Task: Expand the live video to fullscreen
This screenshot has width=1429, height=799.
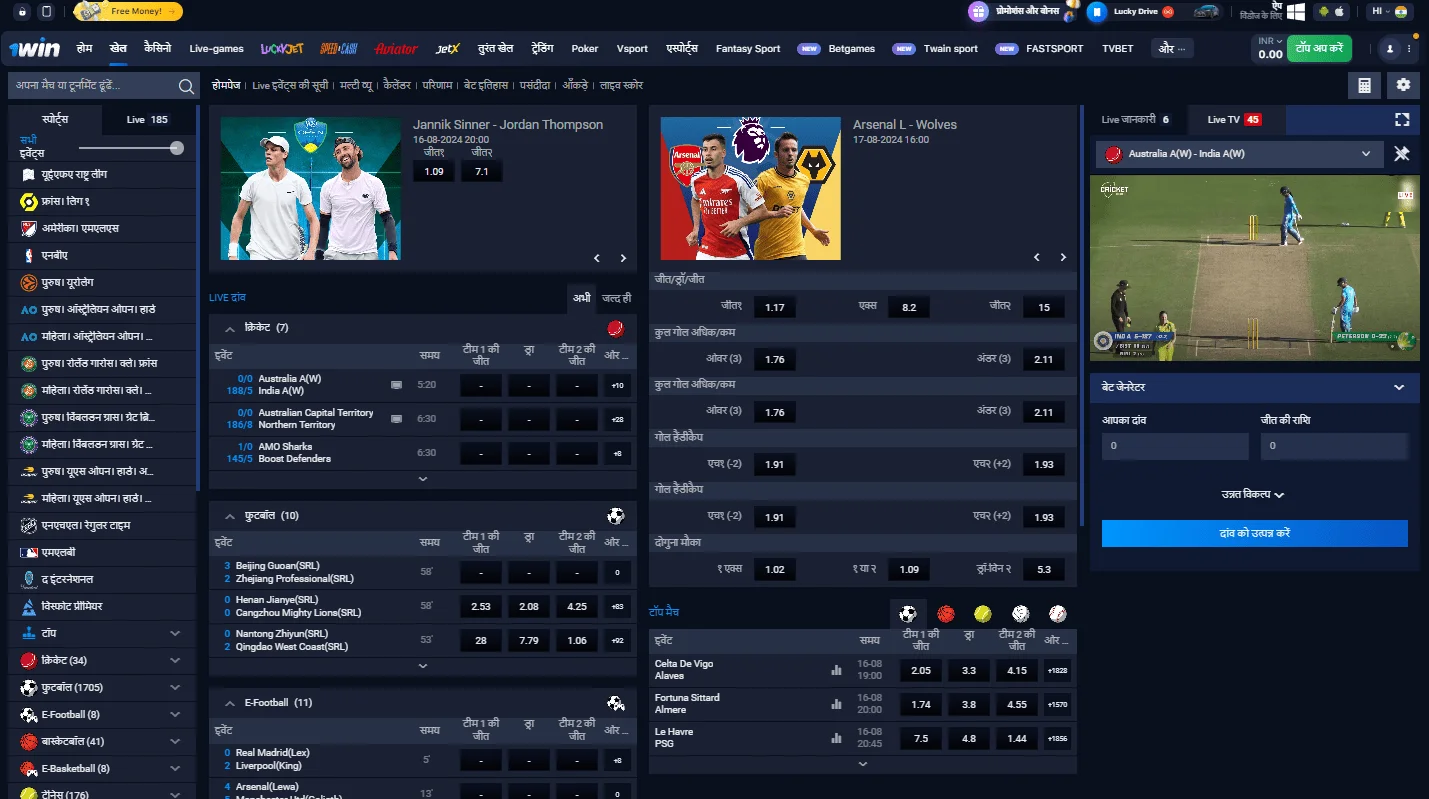Action: point(1402,120)
